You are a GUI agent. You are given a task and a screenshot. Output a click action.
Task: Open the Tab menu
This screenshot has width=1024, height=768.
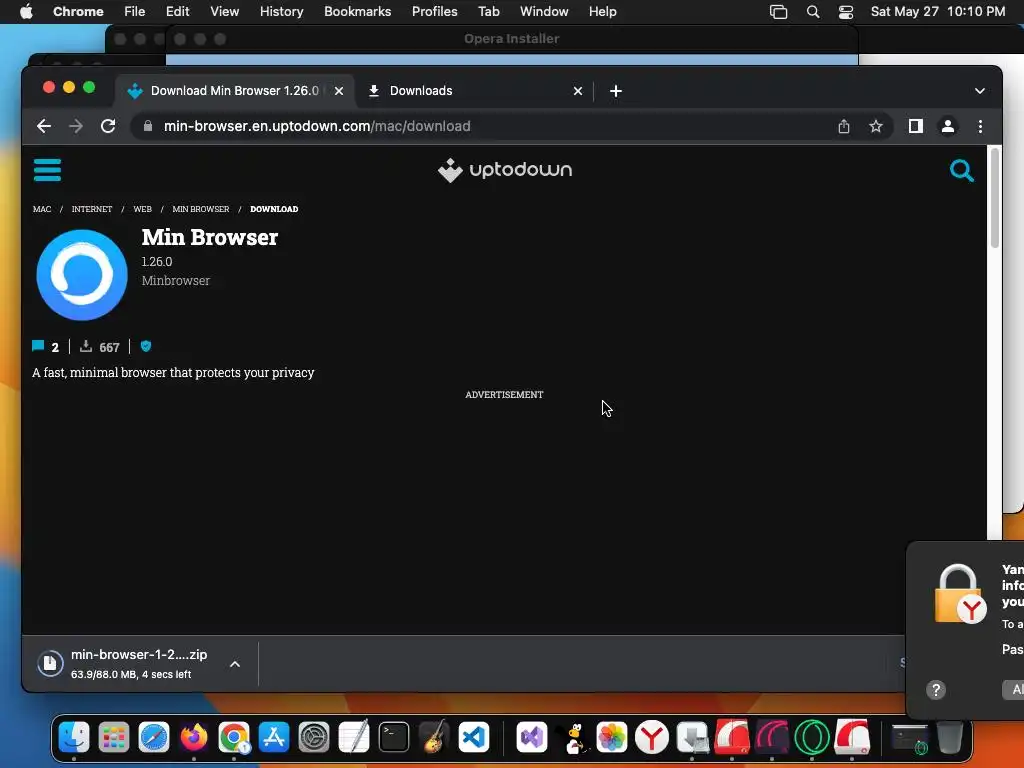tap(488, 12)
